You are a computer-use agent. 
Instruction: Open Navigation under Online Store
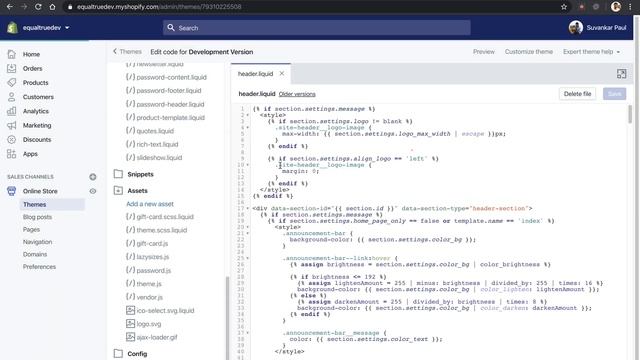(37, 242)
